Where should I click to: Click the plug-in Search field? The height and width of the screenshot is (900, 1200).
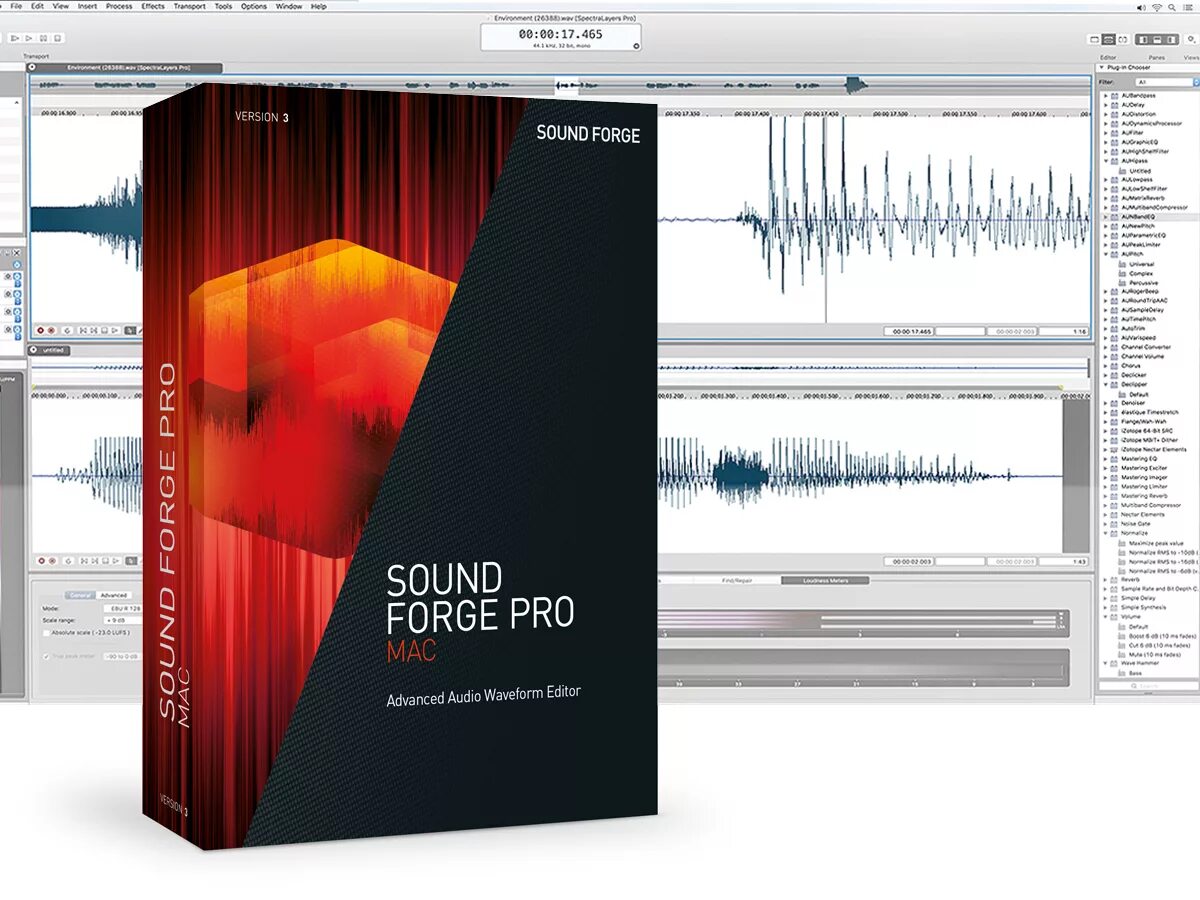[x=1148, y=687]
